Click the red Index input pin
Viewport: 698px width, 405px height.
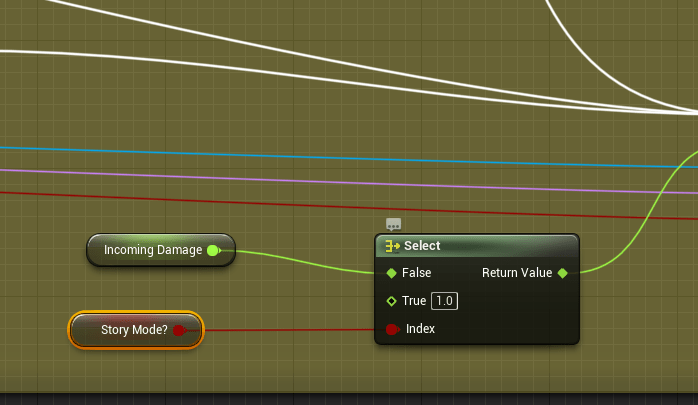click(x=391, y=329)
